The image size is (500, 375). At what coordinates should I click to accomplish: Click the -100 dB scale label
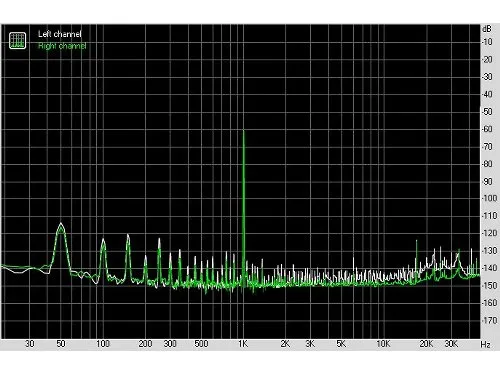[489, 198]
